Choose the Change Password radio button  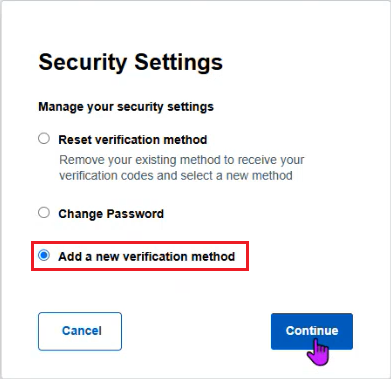pos(44,213)
